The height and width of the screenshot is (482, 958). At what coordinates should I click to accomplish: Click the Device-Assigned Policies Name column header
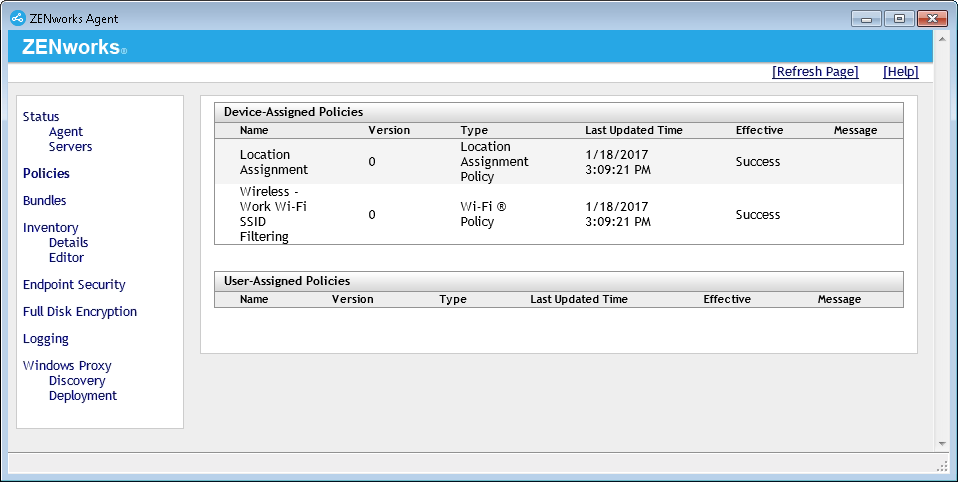pyautogui.click(x=254, y=130)
